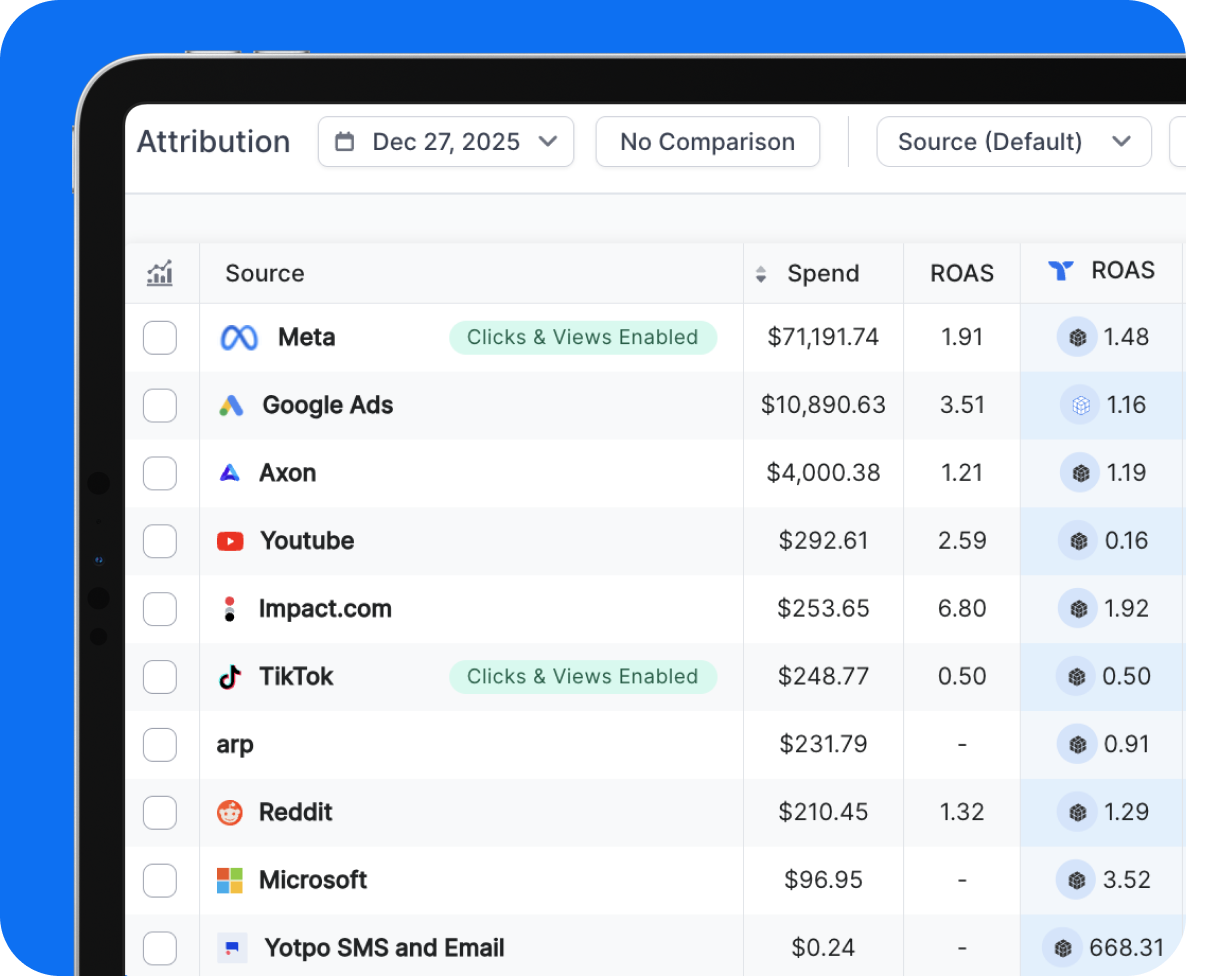This screenshot has width=1208, height=980.
Task: Check the Youtube row checkbox
Action: [160, 541]
